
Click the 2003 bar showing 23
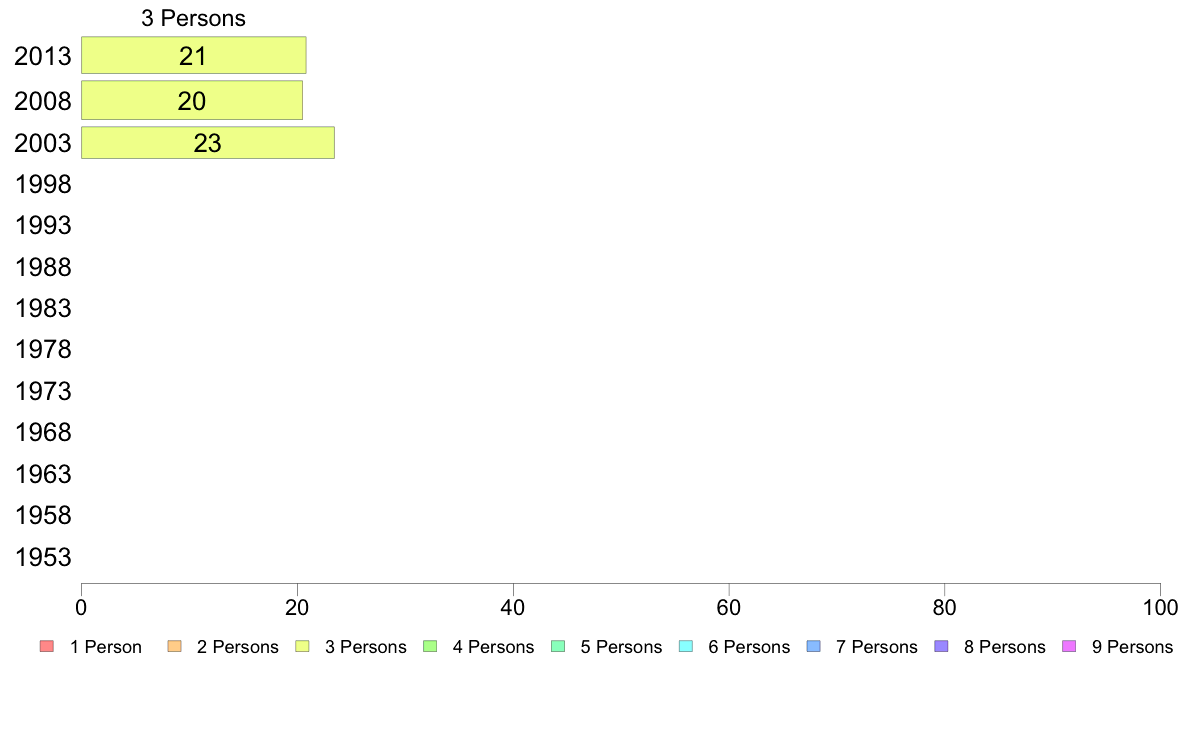208,143
